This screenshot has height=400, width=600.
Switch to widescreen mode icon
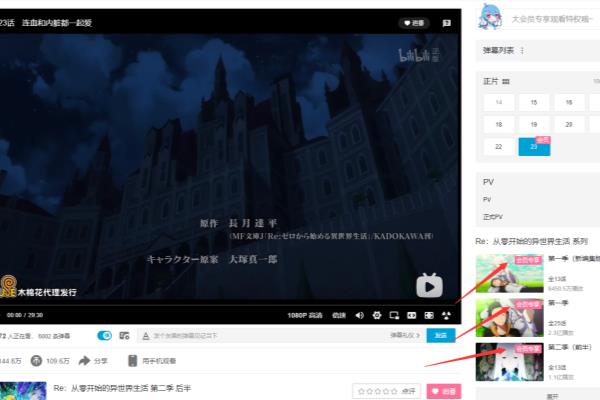[411, 315]
